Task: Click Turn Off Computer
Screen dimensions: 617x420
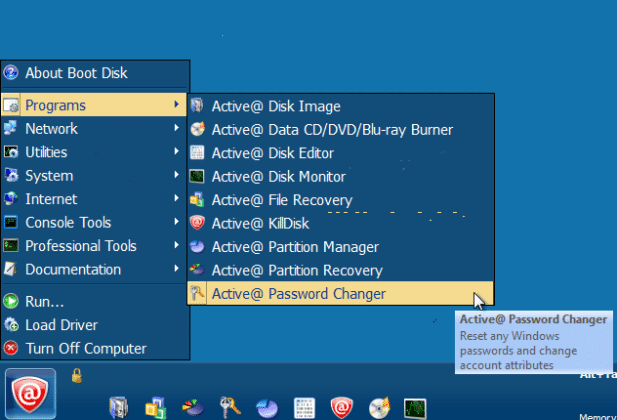Action: point(94,348)
